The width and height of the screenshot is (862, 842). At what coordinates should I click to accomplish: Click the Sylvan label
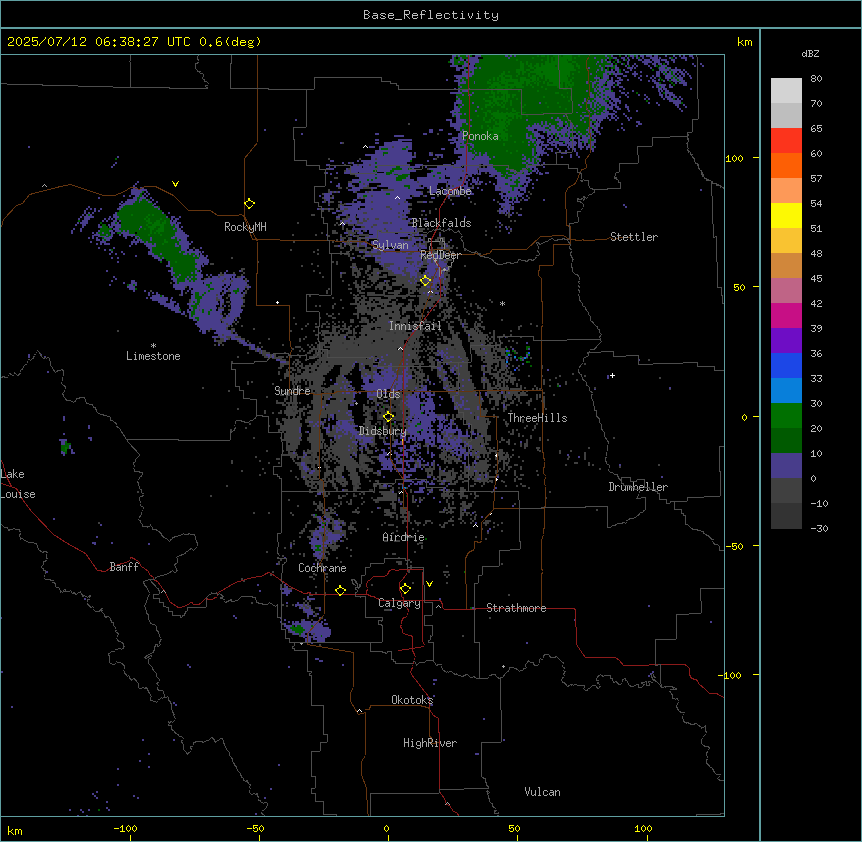390,245
